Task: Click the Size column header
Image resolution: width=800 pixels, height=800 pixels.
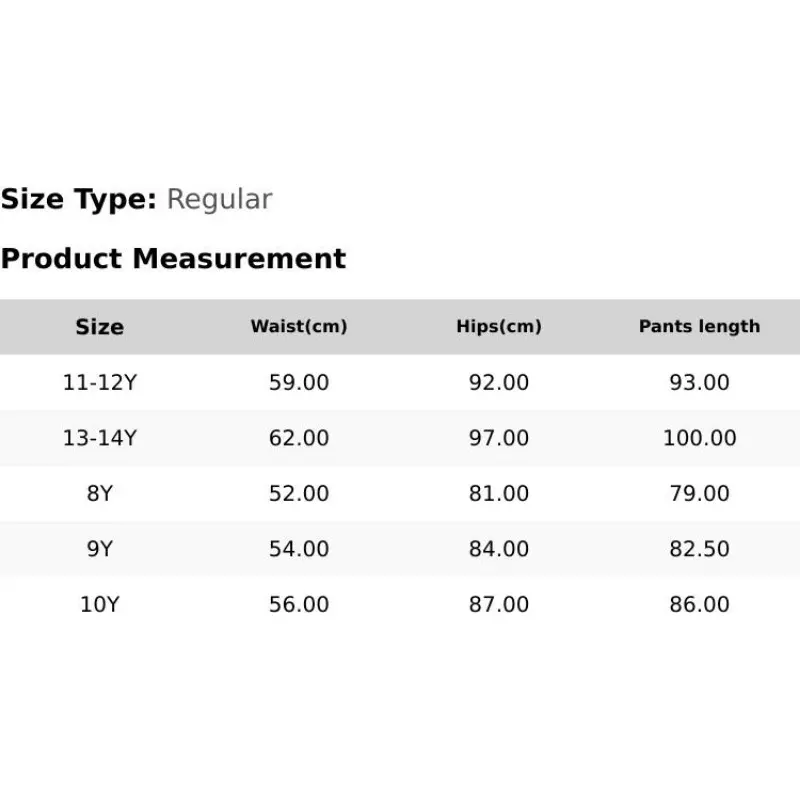Action: (99, 327)
